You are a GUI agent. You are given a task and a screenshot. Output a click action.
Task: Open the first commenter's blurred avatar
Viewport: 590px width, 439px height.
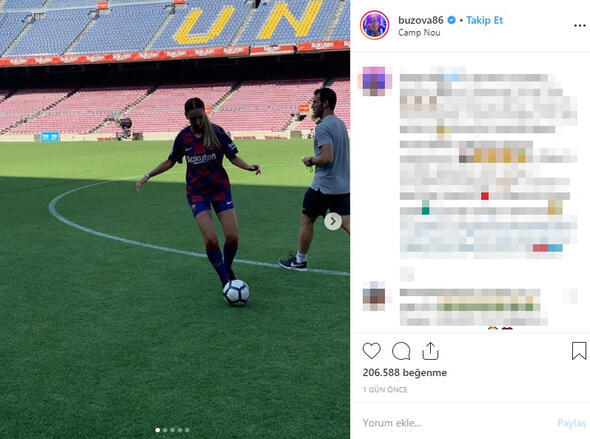point(374,81)
